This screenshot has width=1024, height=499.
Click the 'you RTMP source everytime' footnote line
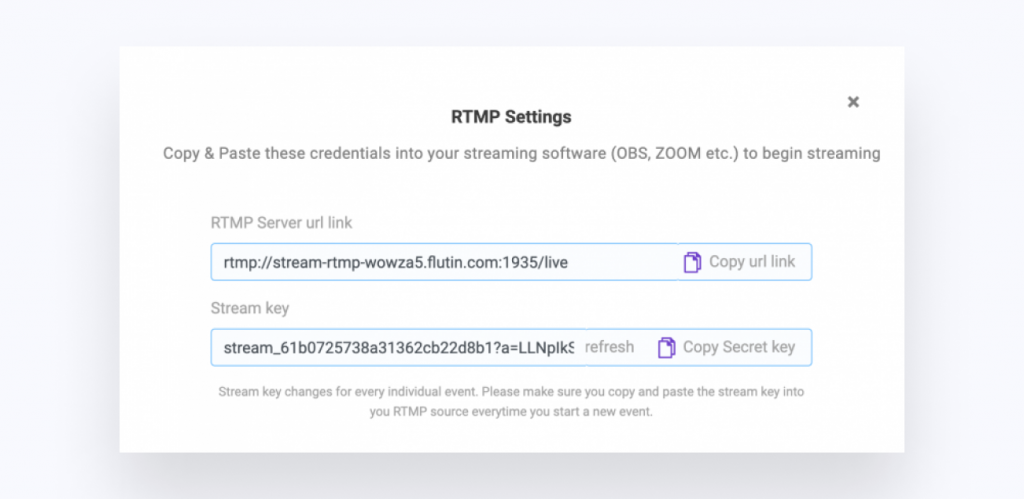point(511,413)
